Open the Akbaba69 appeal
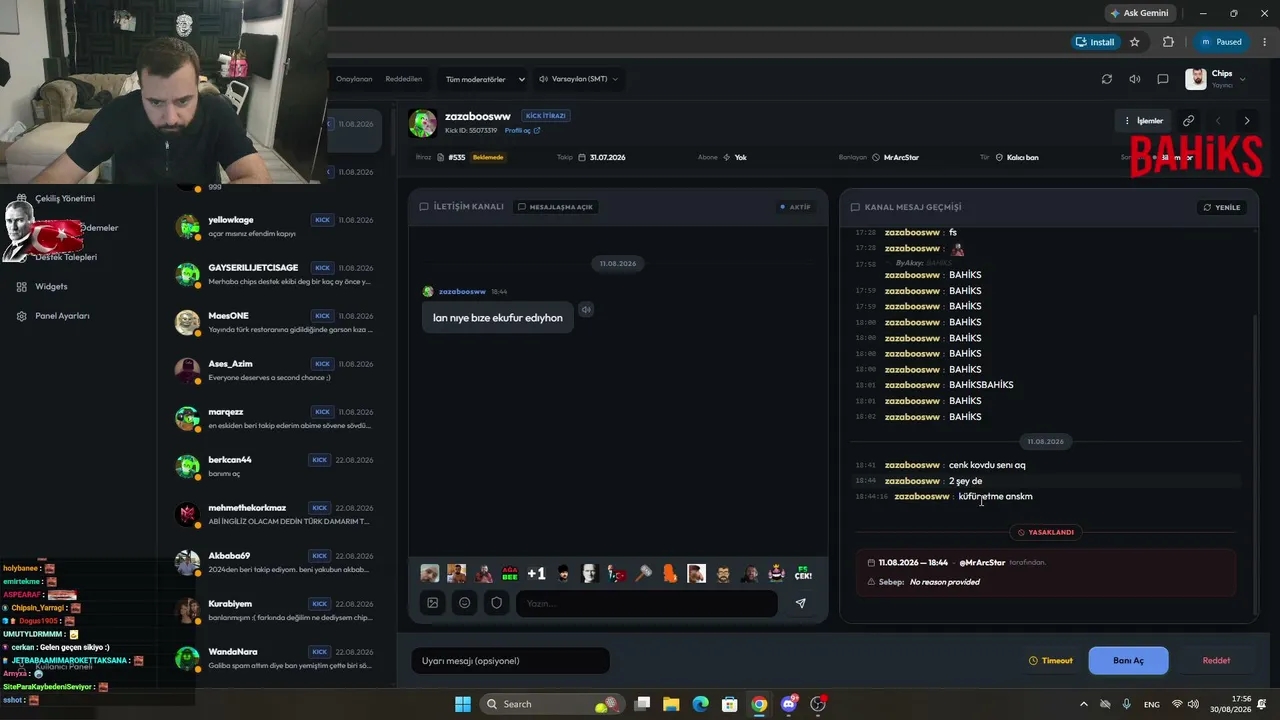Screen dimensions: 1280x720 tap(275, 563)
